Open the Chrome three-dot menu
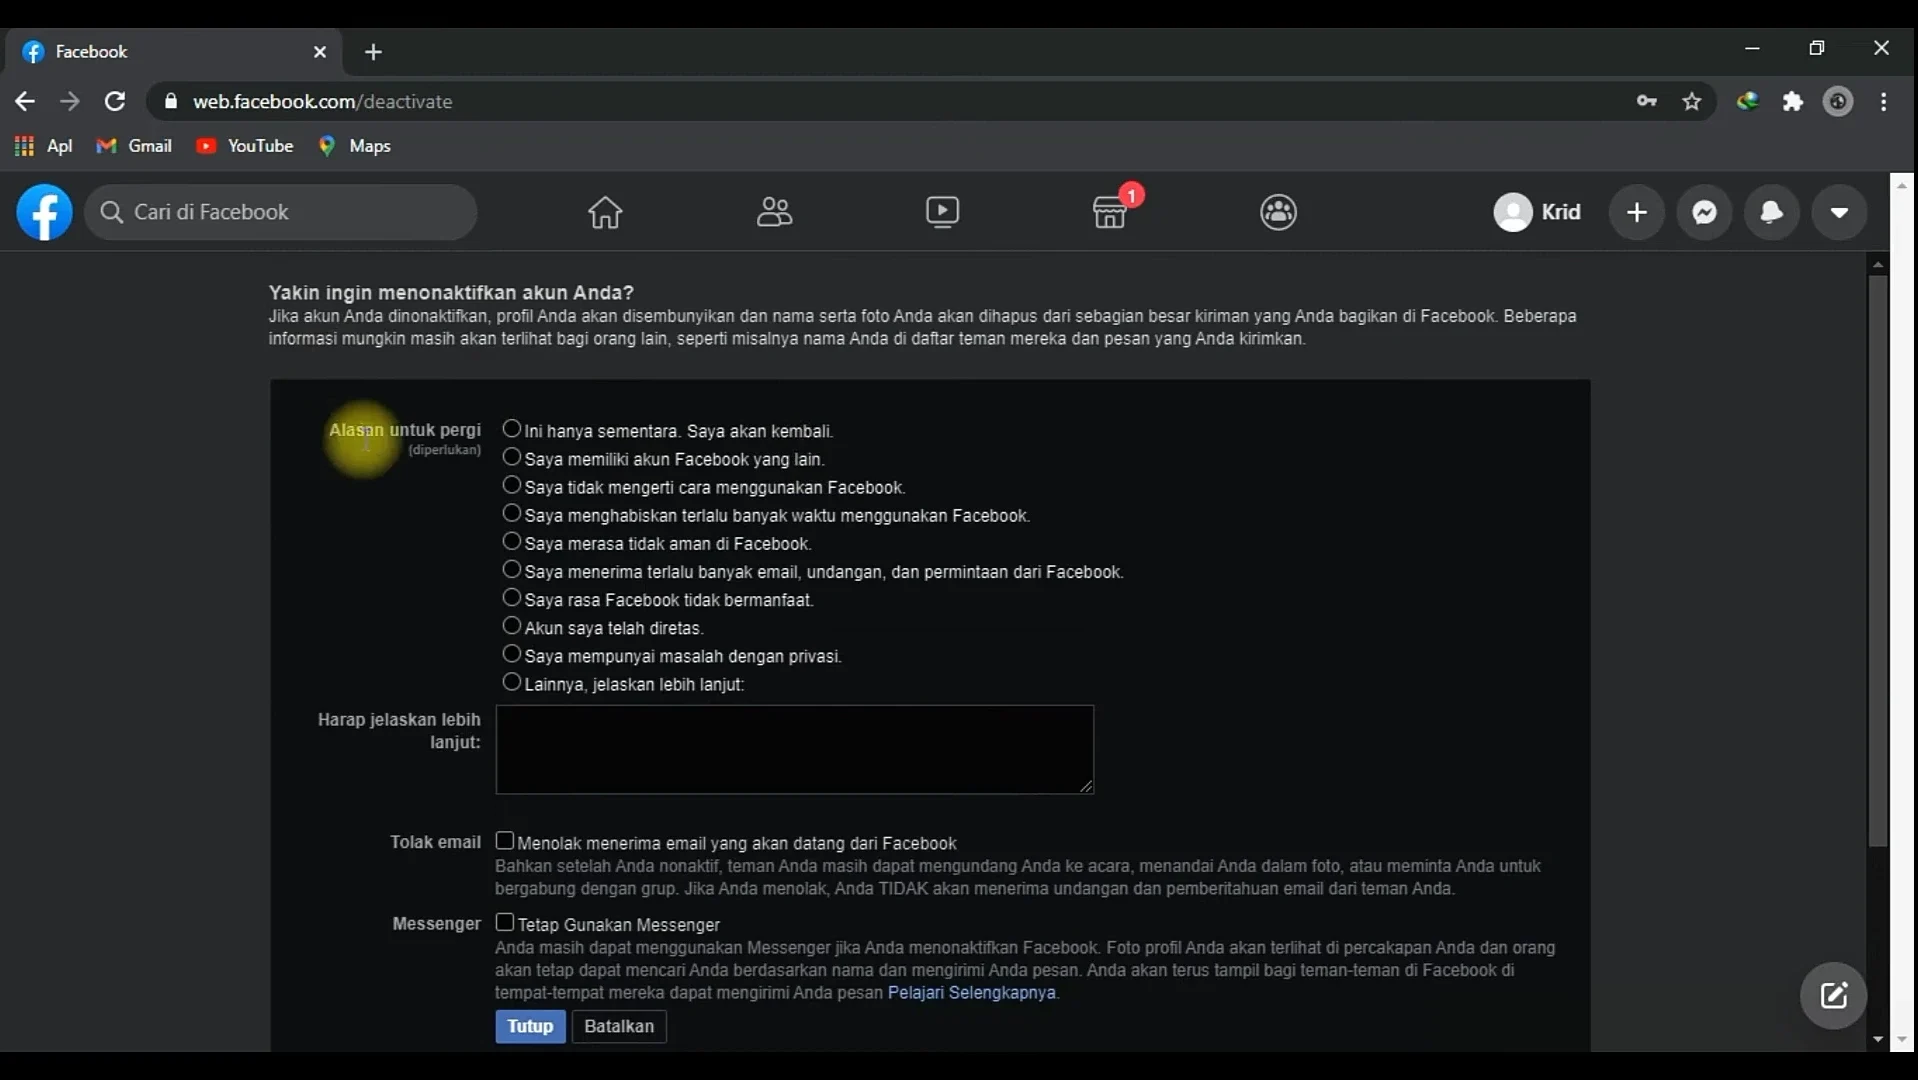This screenshot has width=1918, height=1080. coord(1883,101)
